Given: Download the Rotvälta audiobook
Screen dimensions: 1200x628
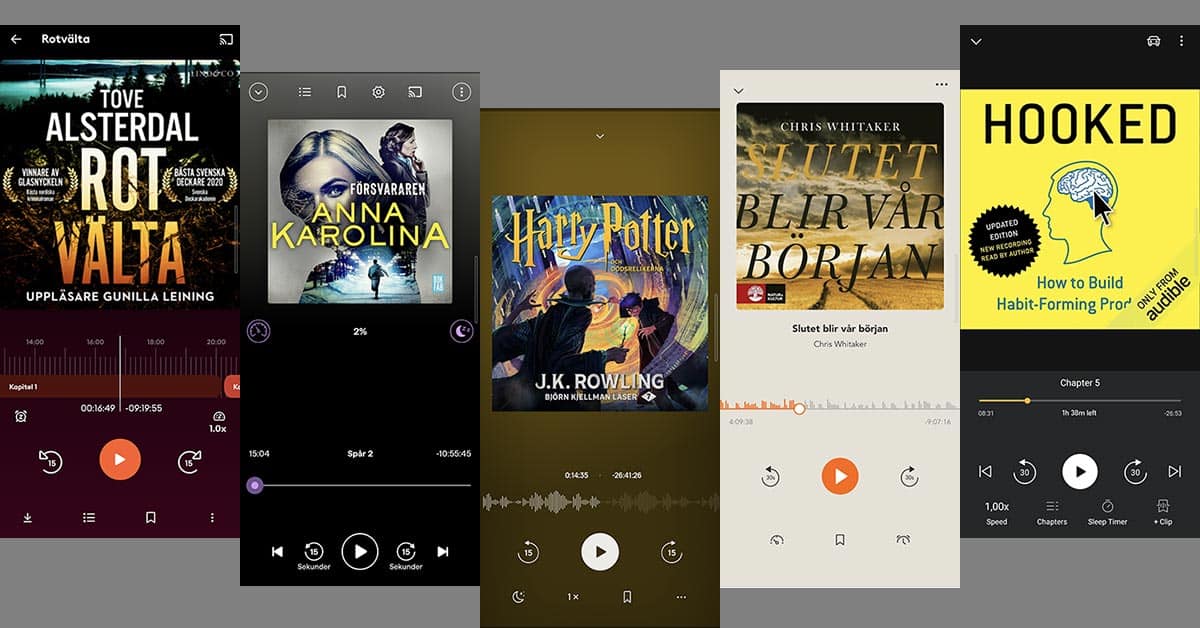Looking at the screenshot, I should (27, 517).
